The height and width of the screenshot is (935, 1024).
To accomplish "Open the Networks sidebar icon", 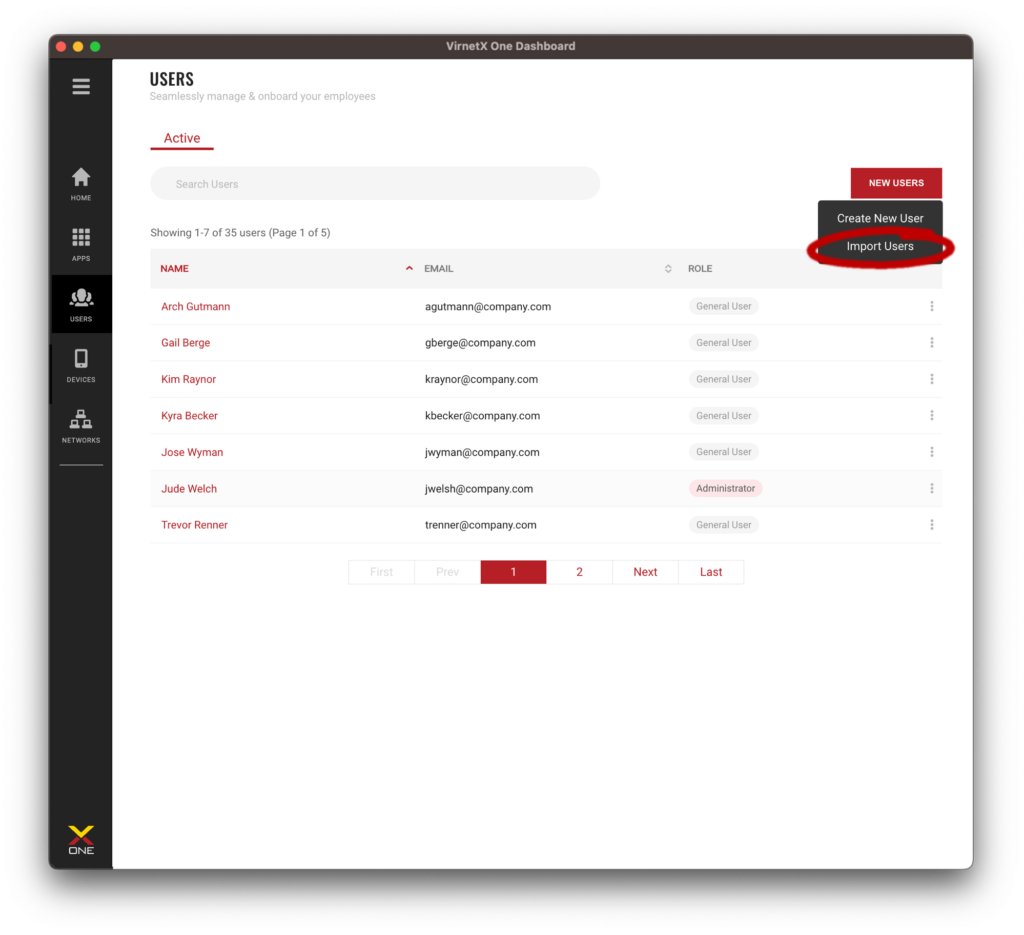I will tap(81, 425).
